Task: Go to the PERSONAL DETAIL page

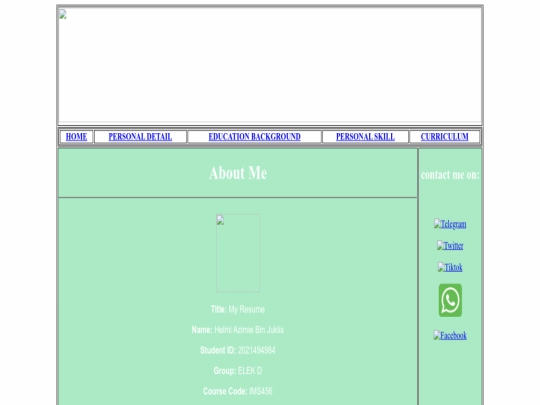Action: [140, 137]
